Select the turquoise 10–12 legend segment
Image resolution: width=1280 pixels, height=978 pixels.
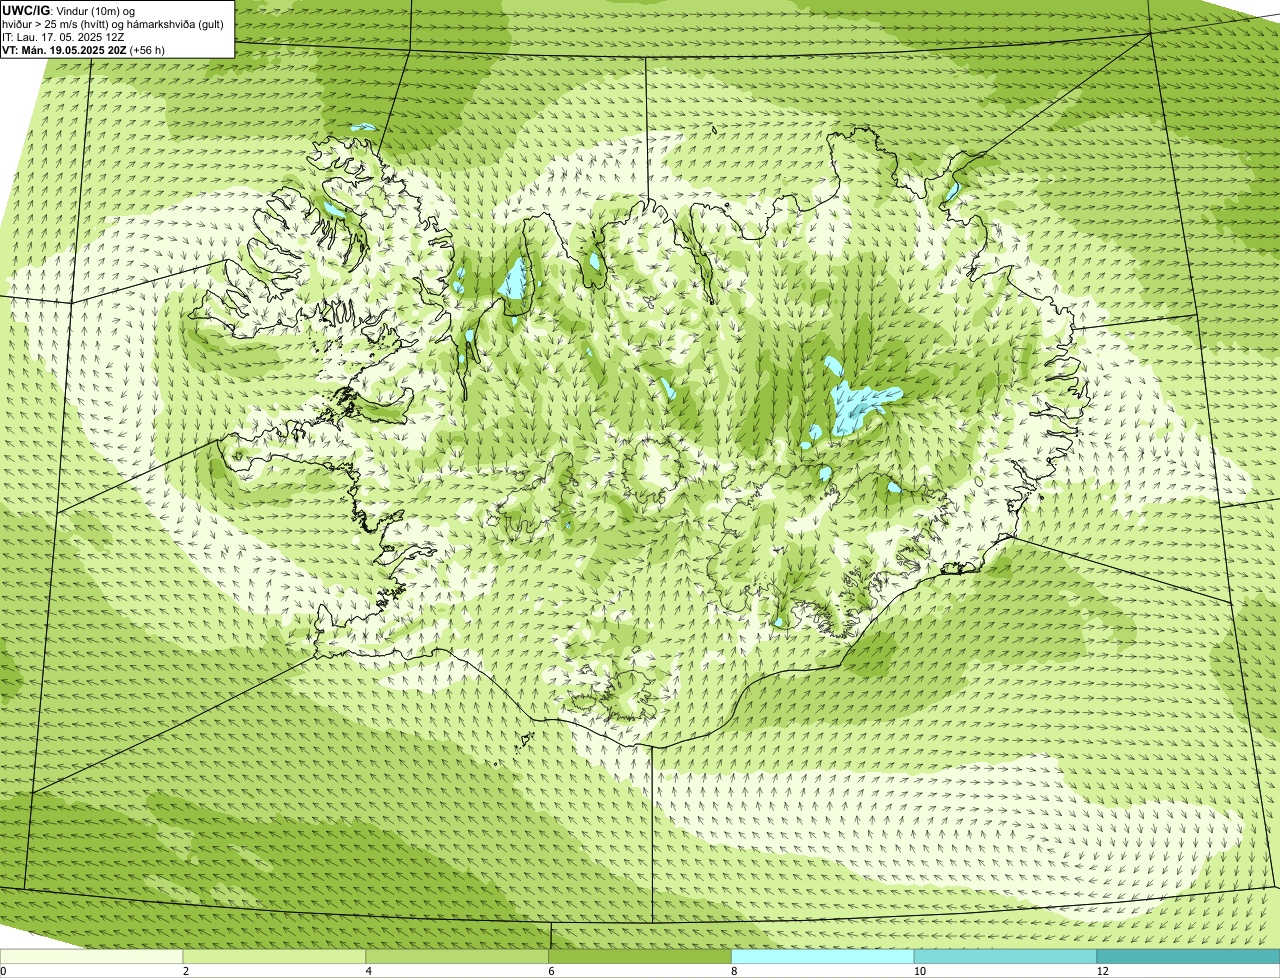coord(1006,957)
